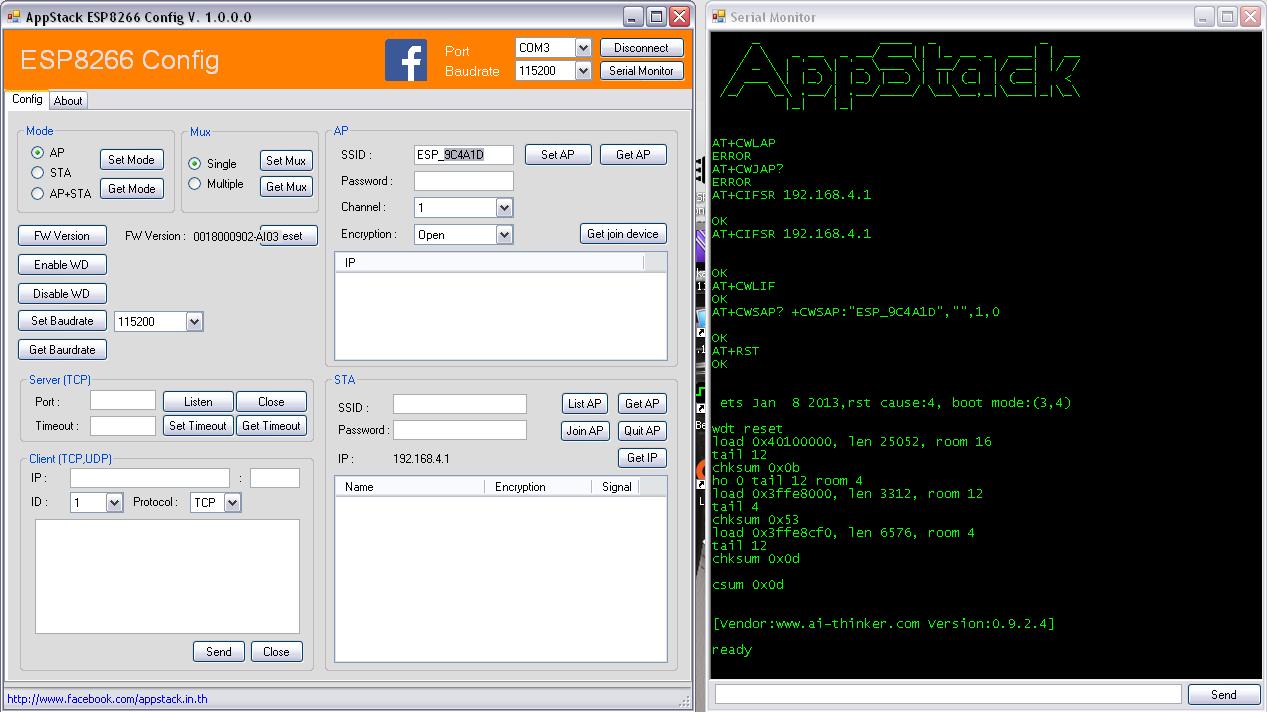Click the Serial Monitor window title icon
The height and width of the screenshot is (712, 1267).
coord(719,17)
